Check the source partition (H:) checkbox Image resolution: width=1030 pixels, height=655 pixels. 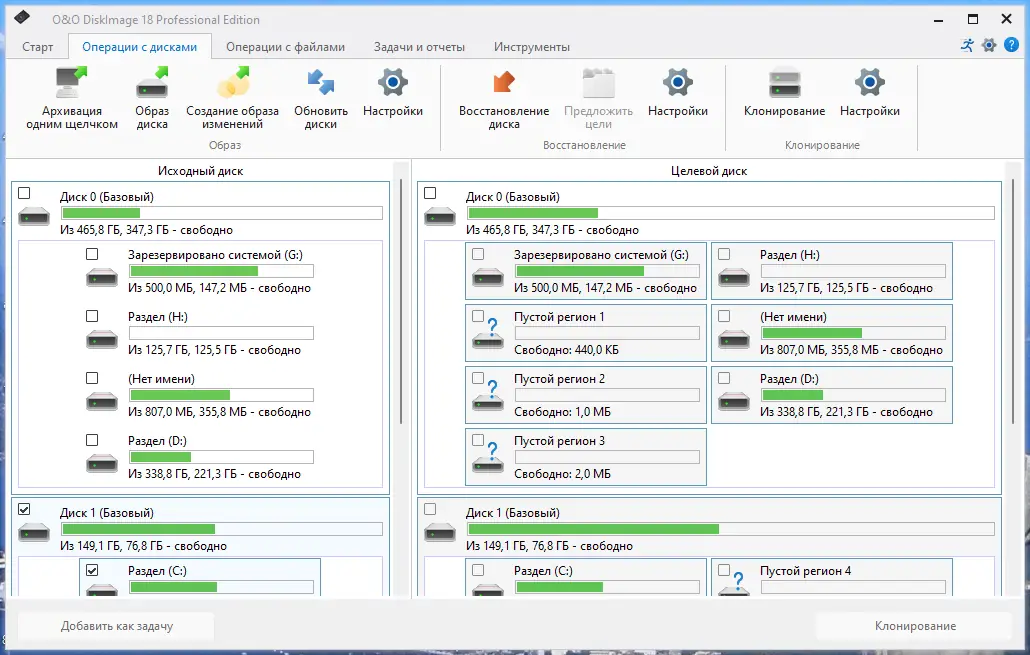click(x=92, y=316)
